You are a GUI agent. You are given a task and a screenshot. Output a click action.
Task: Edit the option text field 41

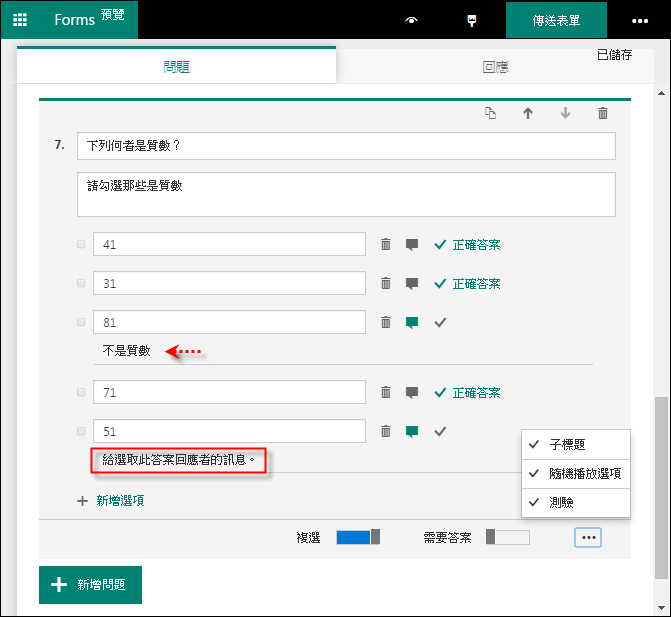(229, 244)
